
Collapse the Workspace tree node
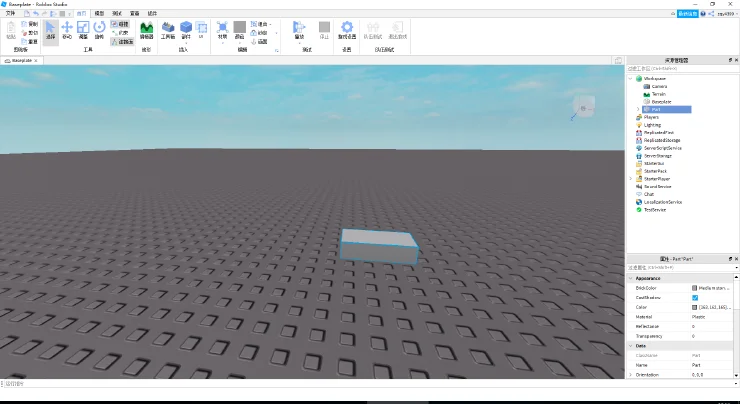[631, 78]
